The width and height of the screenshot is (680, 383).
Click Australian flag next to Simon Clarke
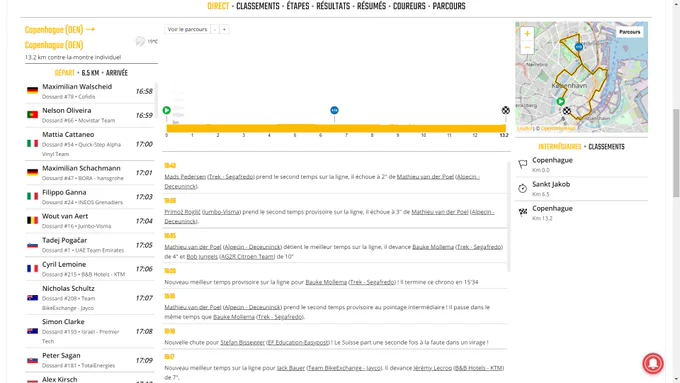pos(33,331)
